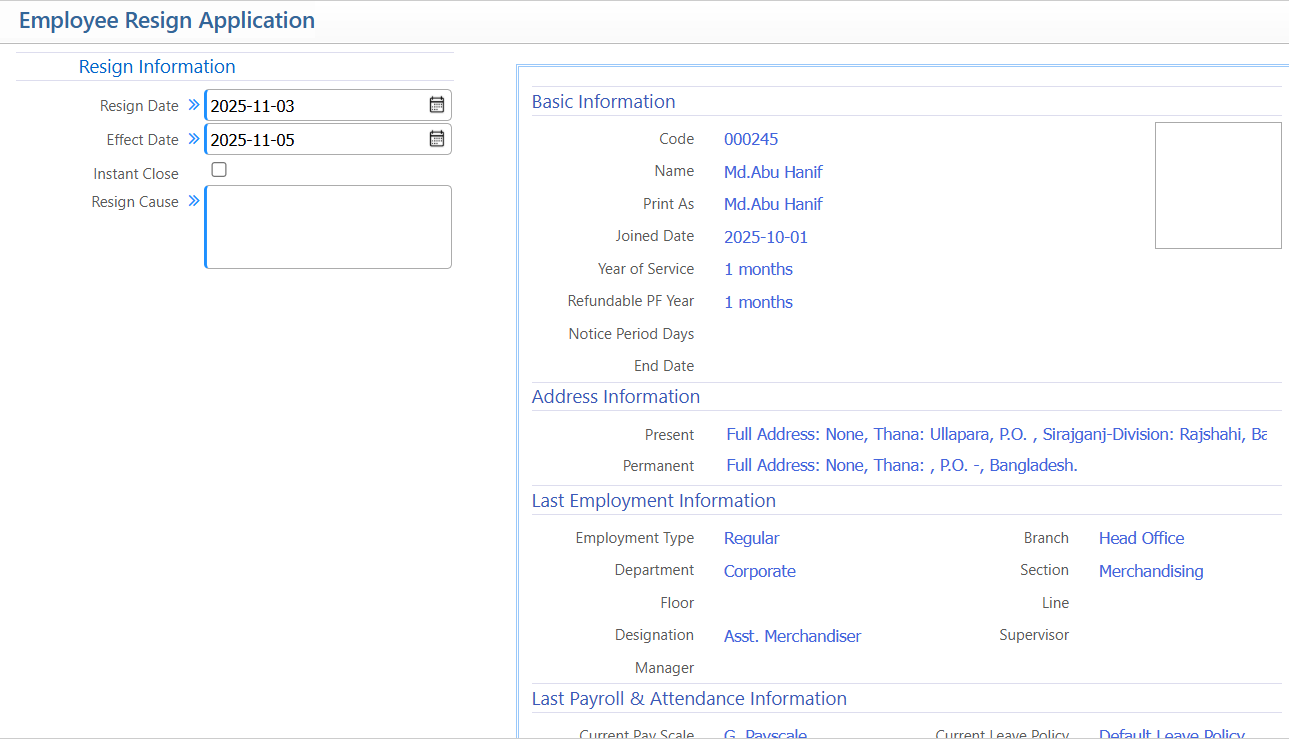The width and height of the screenshot is (1289, 739).
Task: Click the Present address text
Action: pyautogui.click(x=996, y=435)
